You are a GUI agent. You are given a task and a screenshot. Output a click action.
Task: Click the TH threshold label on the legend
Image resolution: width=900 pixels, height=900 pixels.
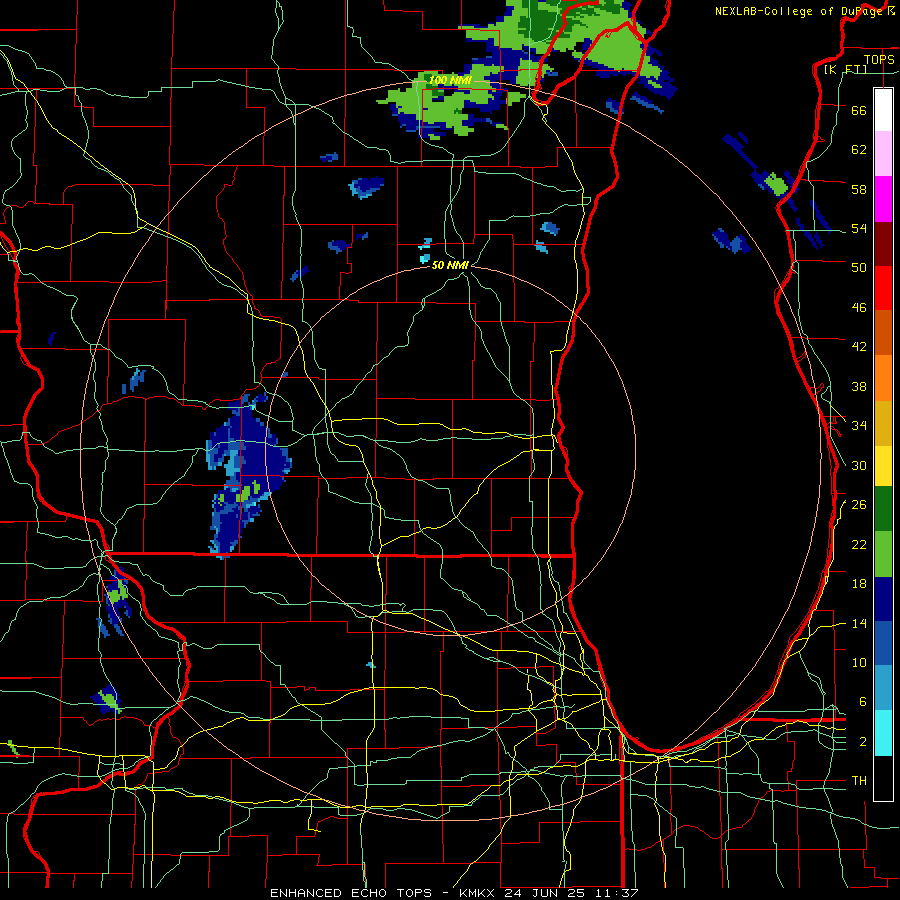click(859, 781)
